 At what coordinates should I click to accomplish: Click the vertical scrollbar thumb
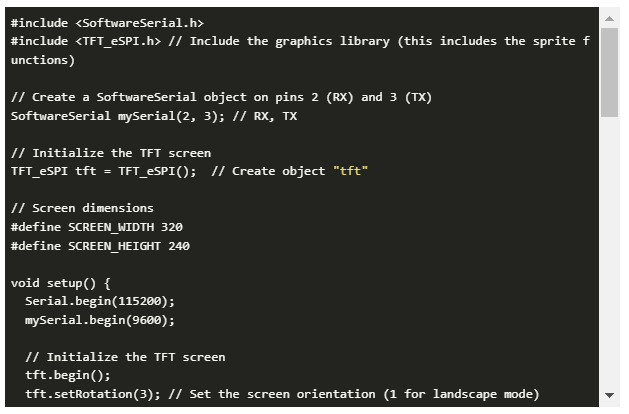pos(609,70)
